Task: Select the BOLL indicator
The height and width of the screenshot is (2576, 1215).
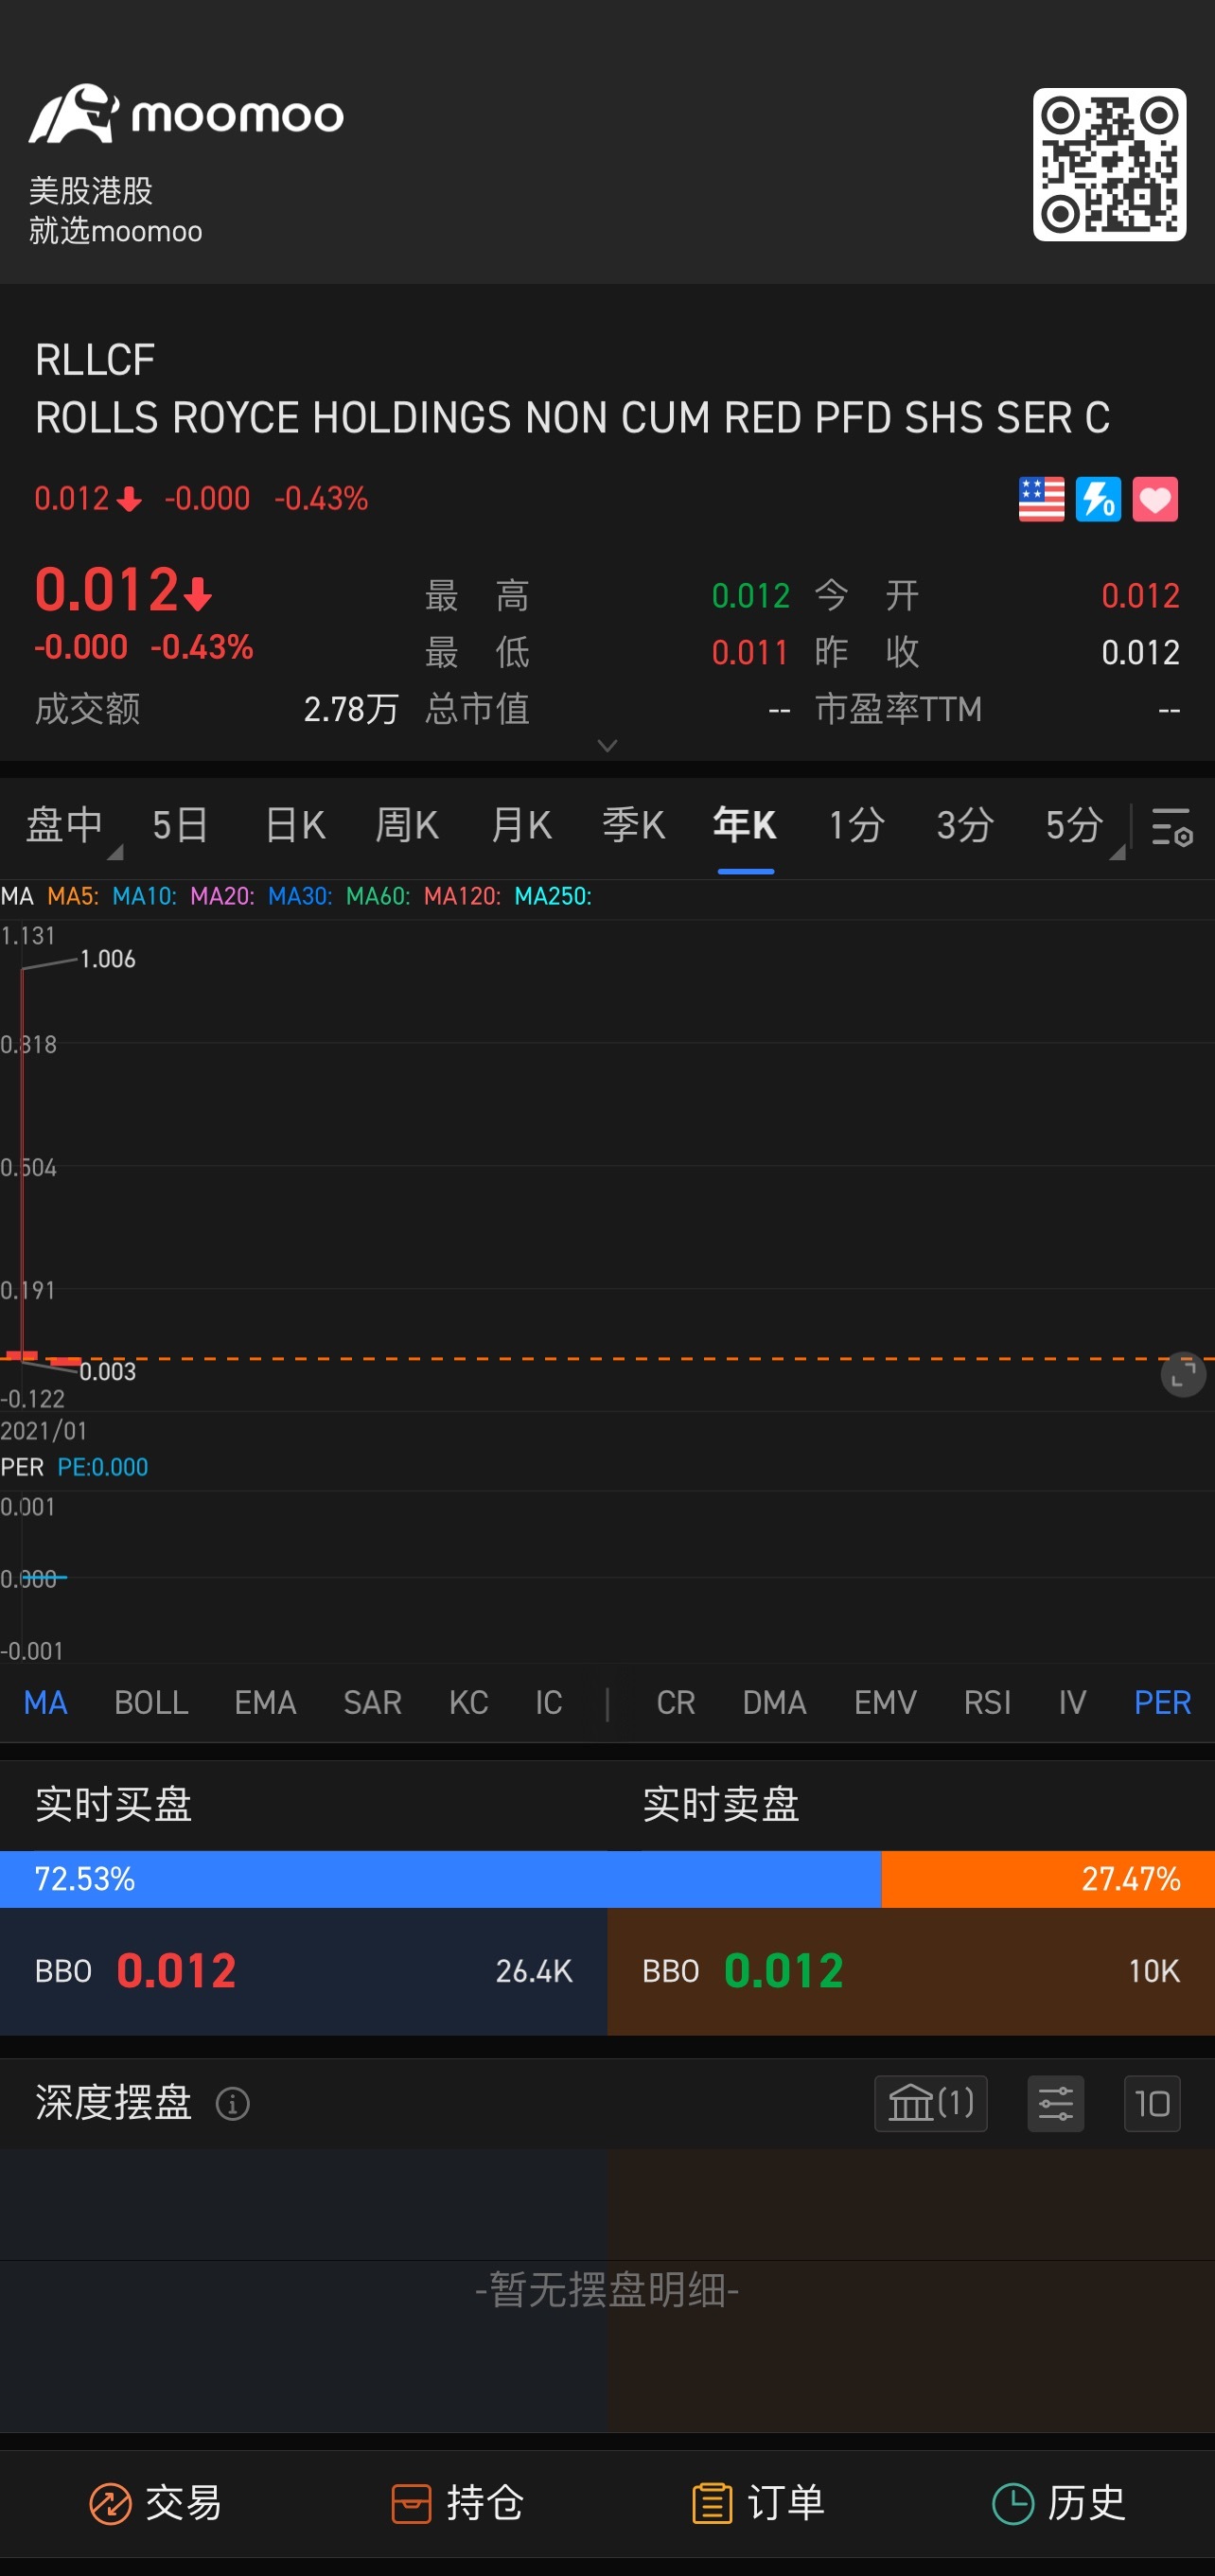Action: 151,1702
